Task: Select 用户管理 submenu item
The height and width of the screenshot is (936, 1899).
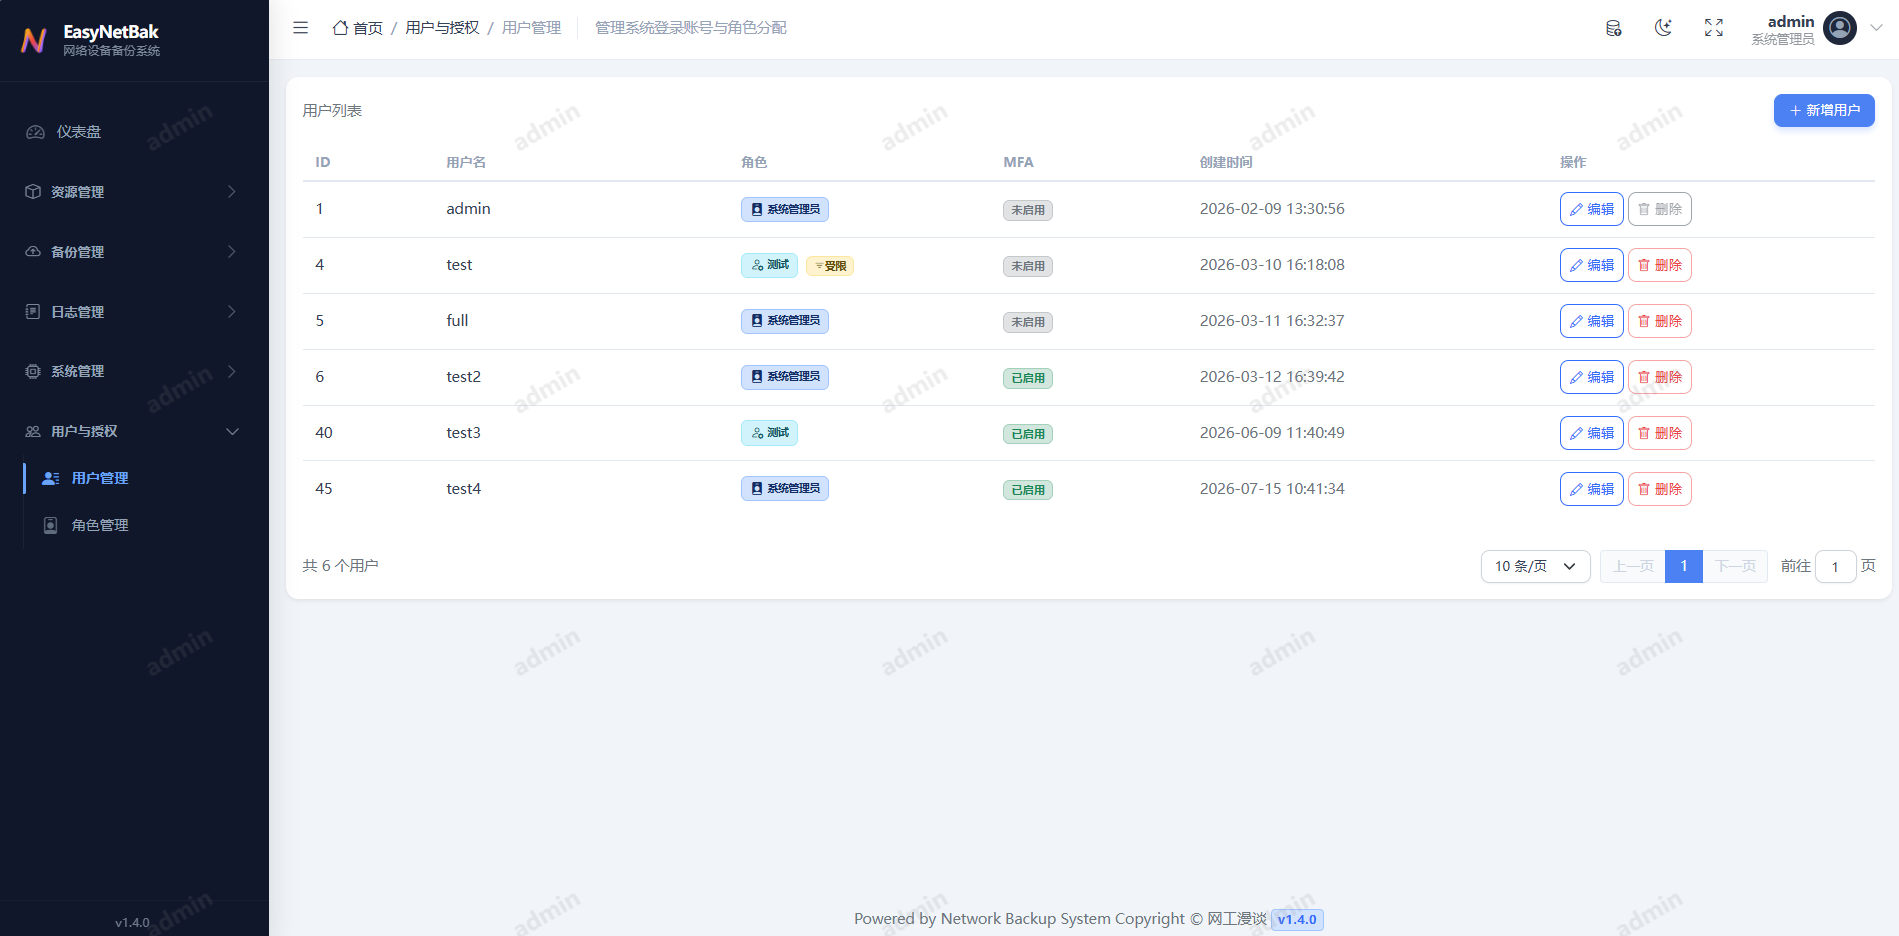Action: coord(140,478)
